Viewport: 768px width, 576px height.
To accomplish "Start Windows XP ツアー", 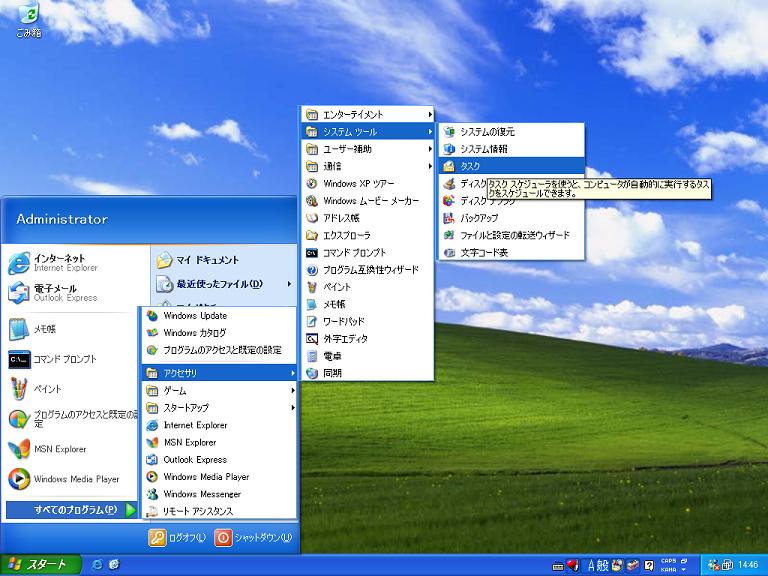I will tap(368, 183).
